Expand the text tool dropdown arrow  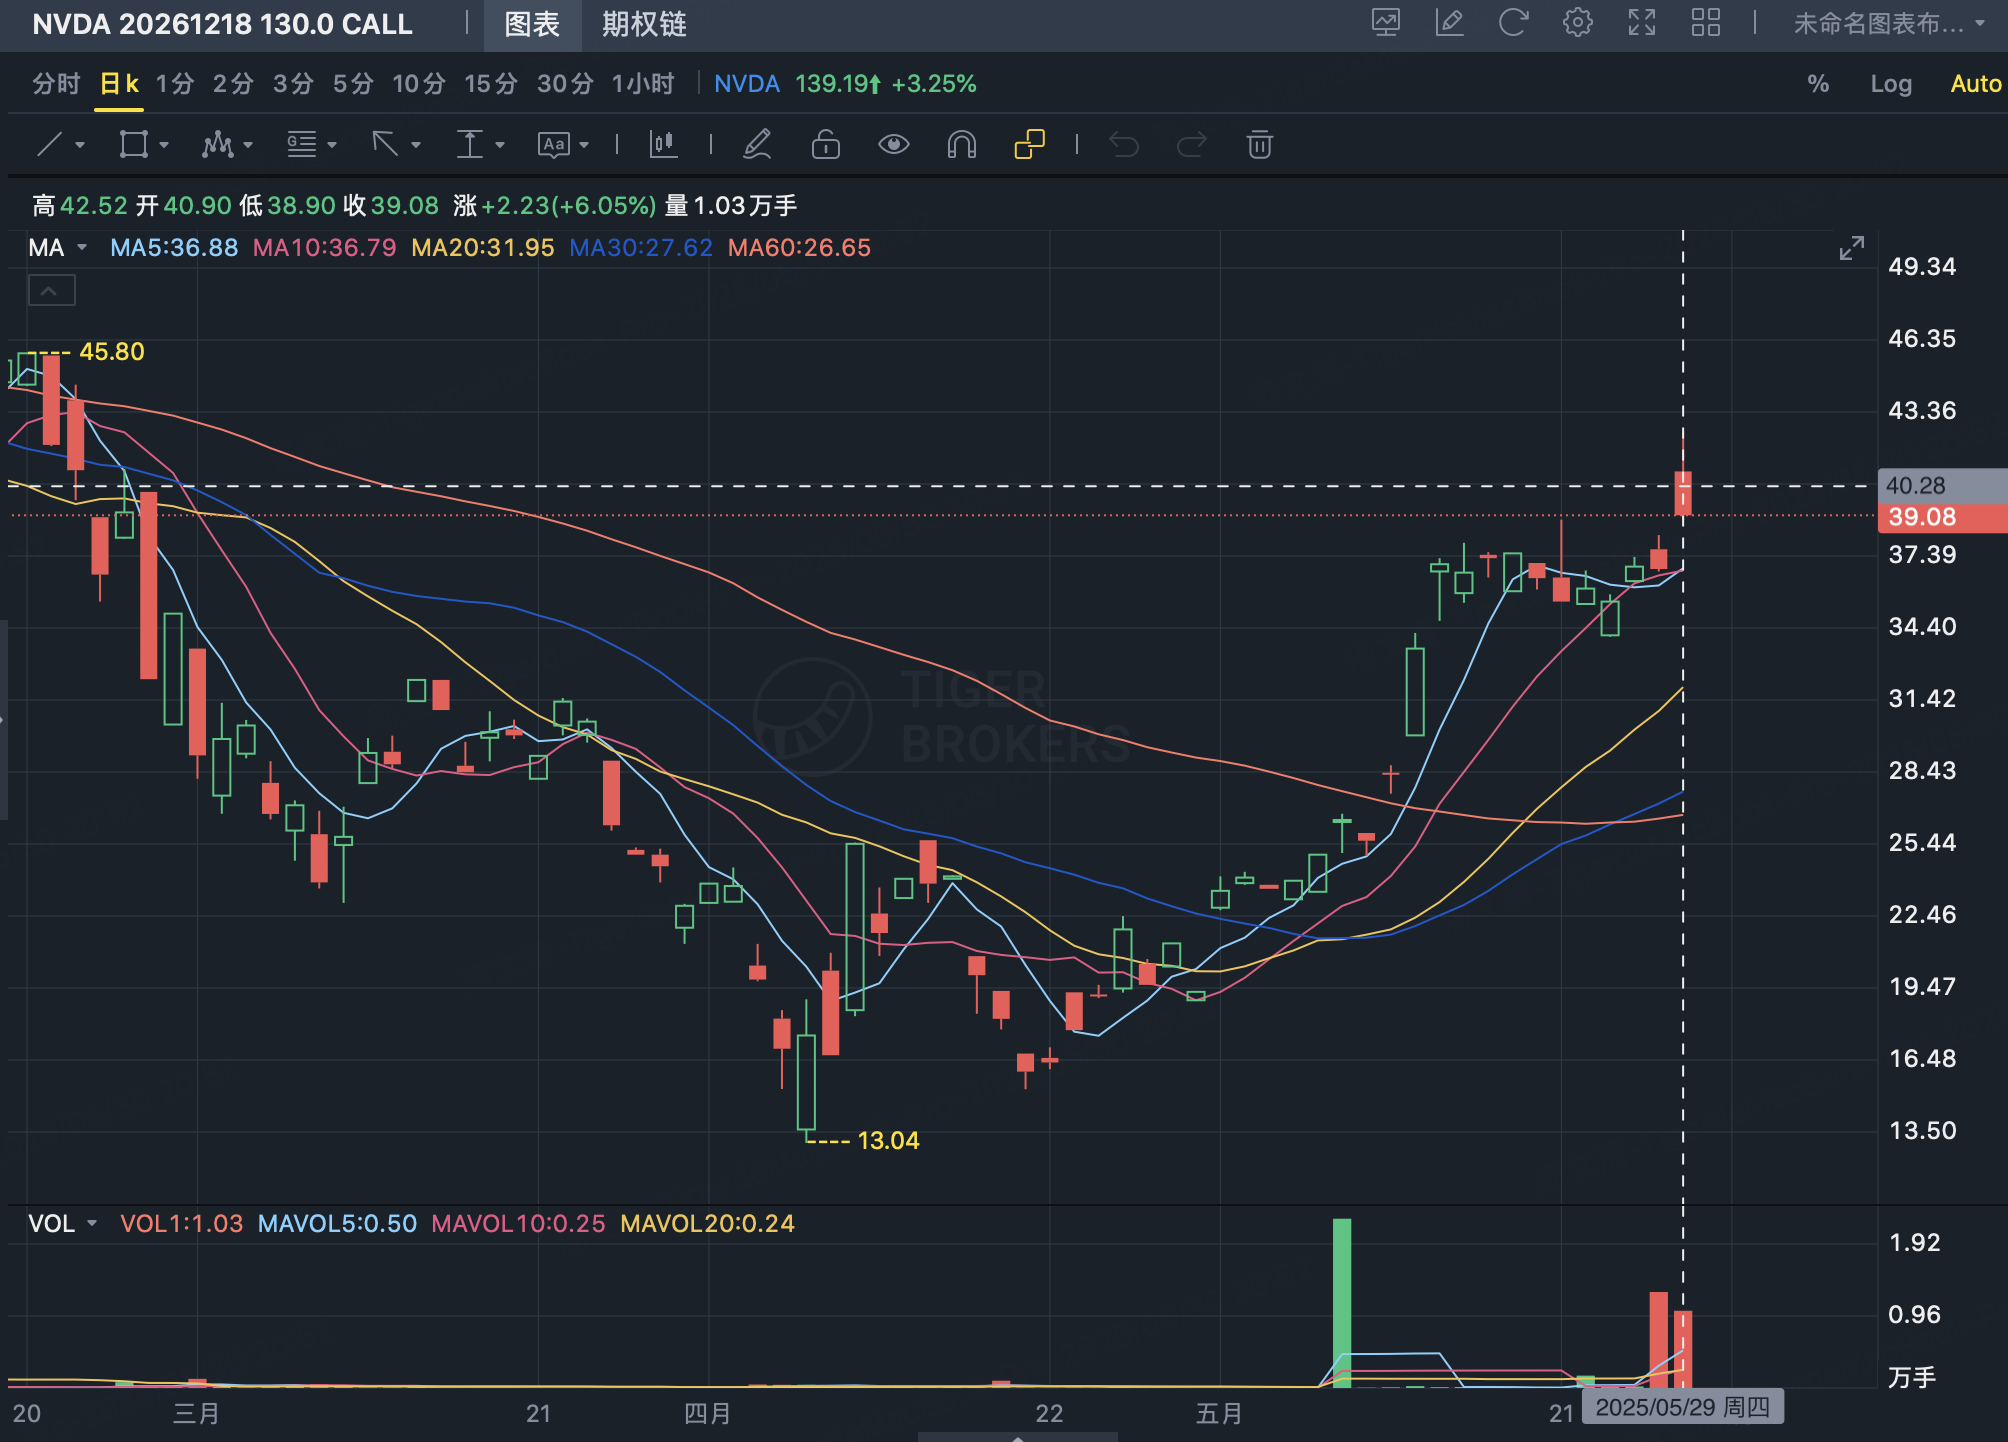tap(584, 145)
